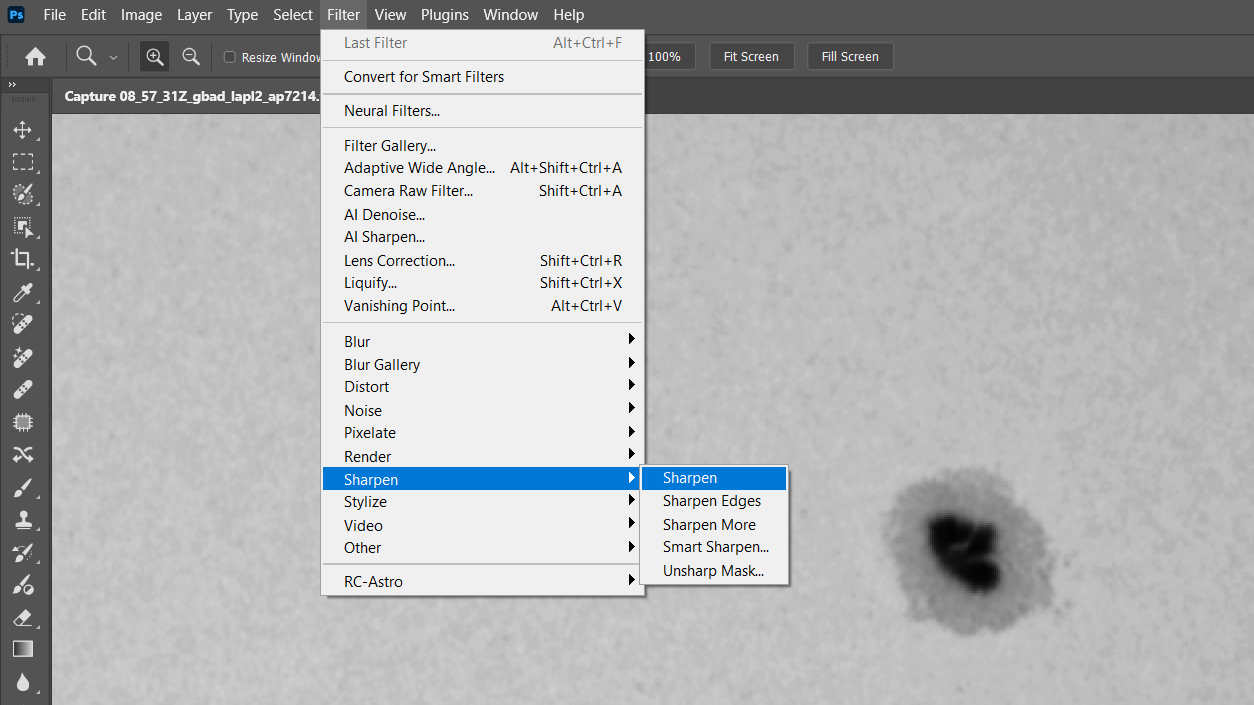Select the Move tool
This screenshot has height=705, width=1254.
click(x=23, y=130)
